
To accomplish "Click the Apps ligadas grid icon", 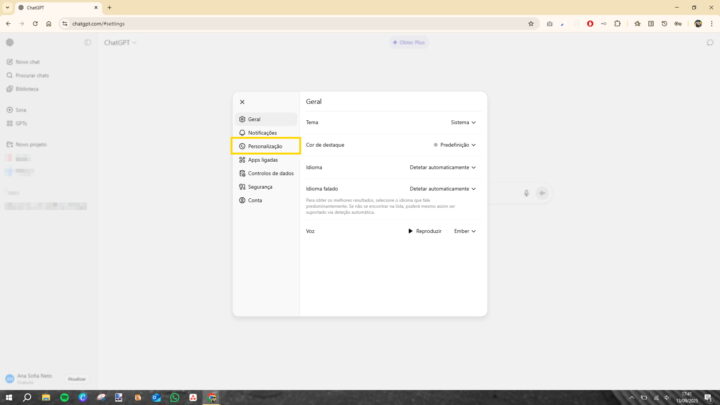I will (x=242, y=160).
